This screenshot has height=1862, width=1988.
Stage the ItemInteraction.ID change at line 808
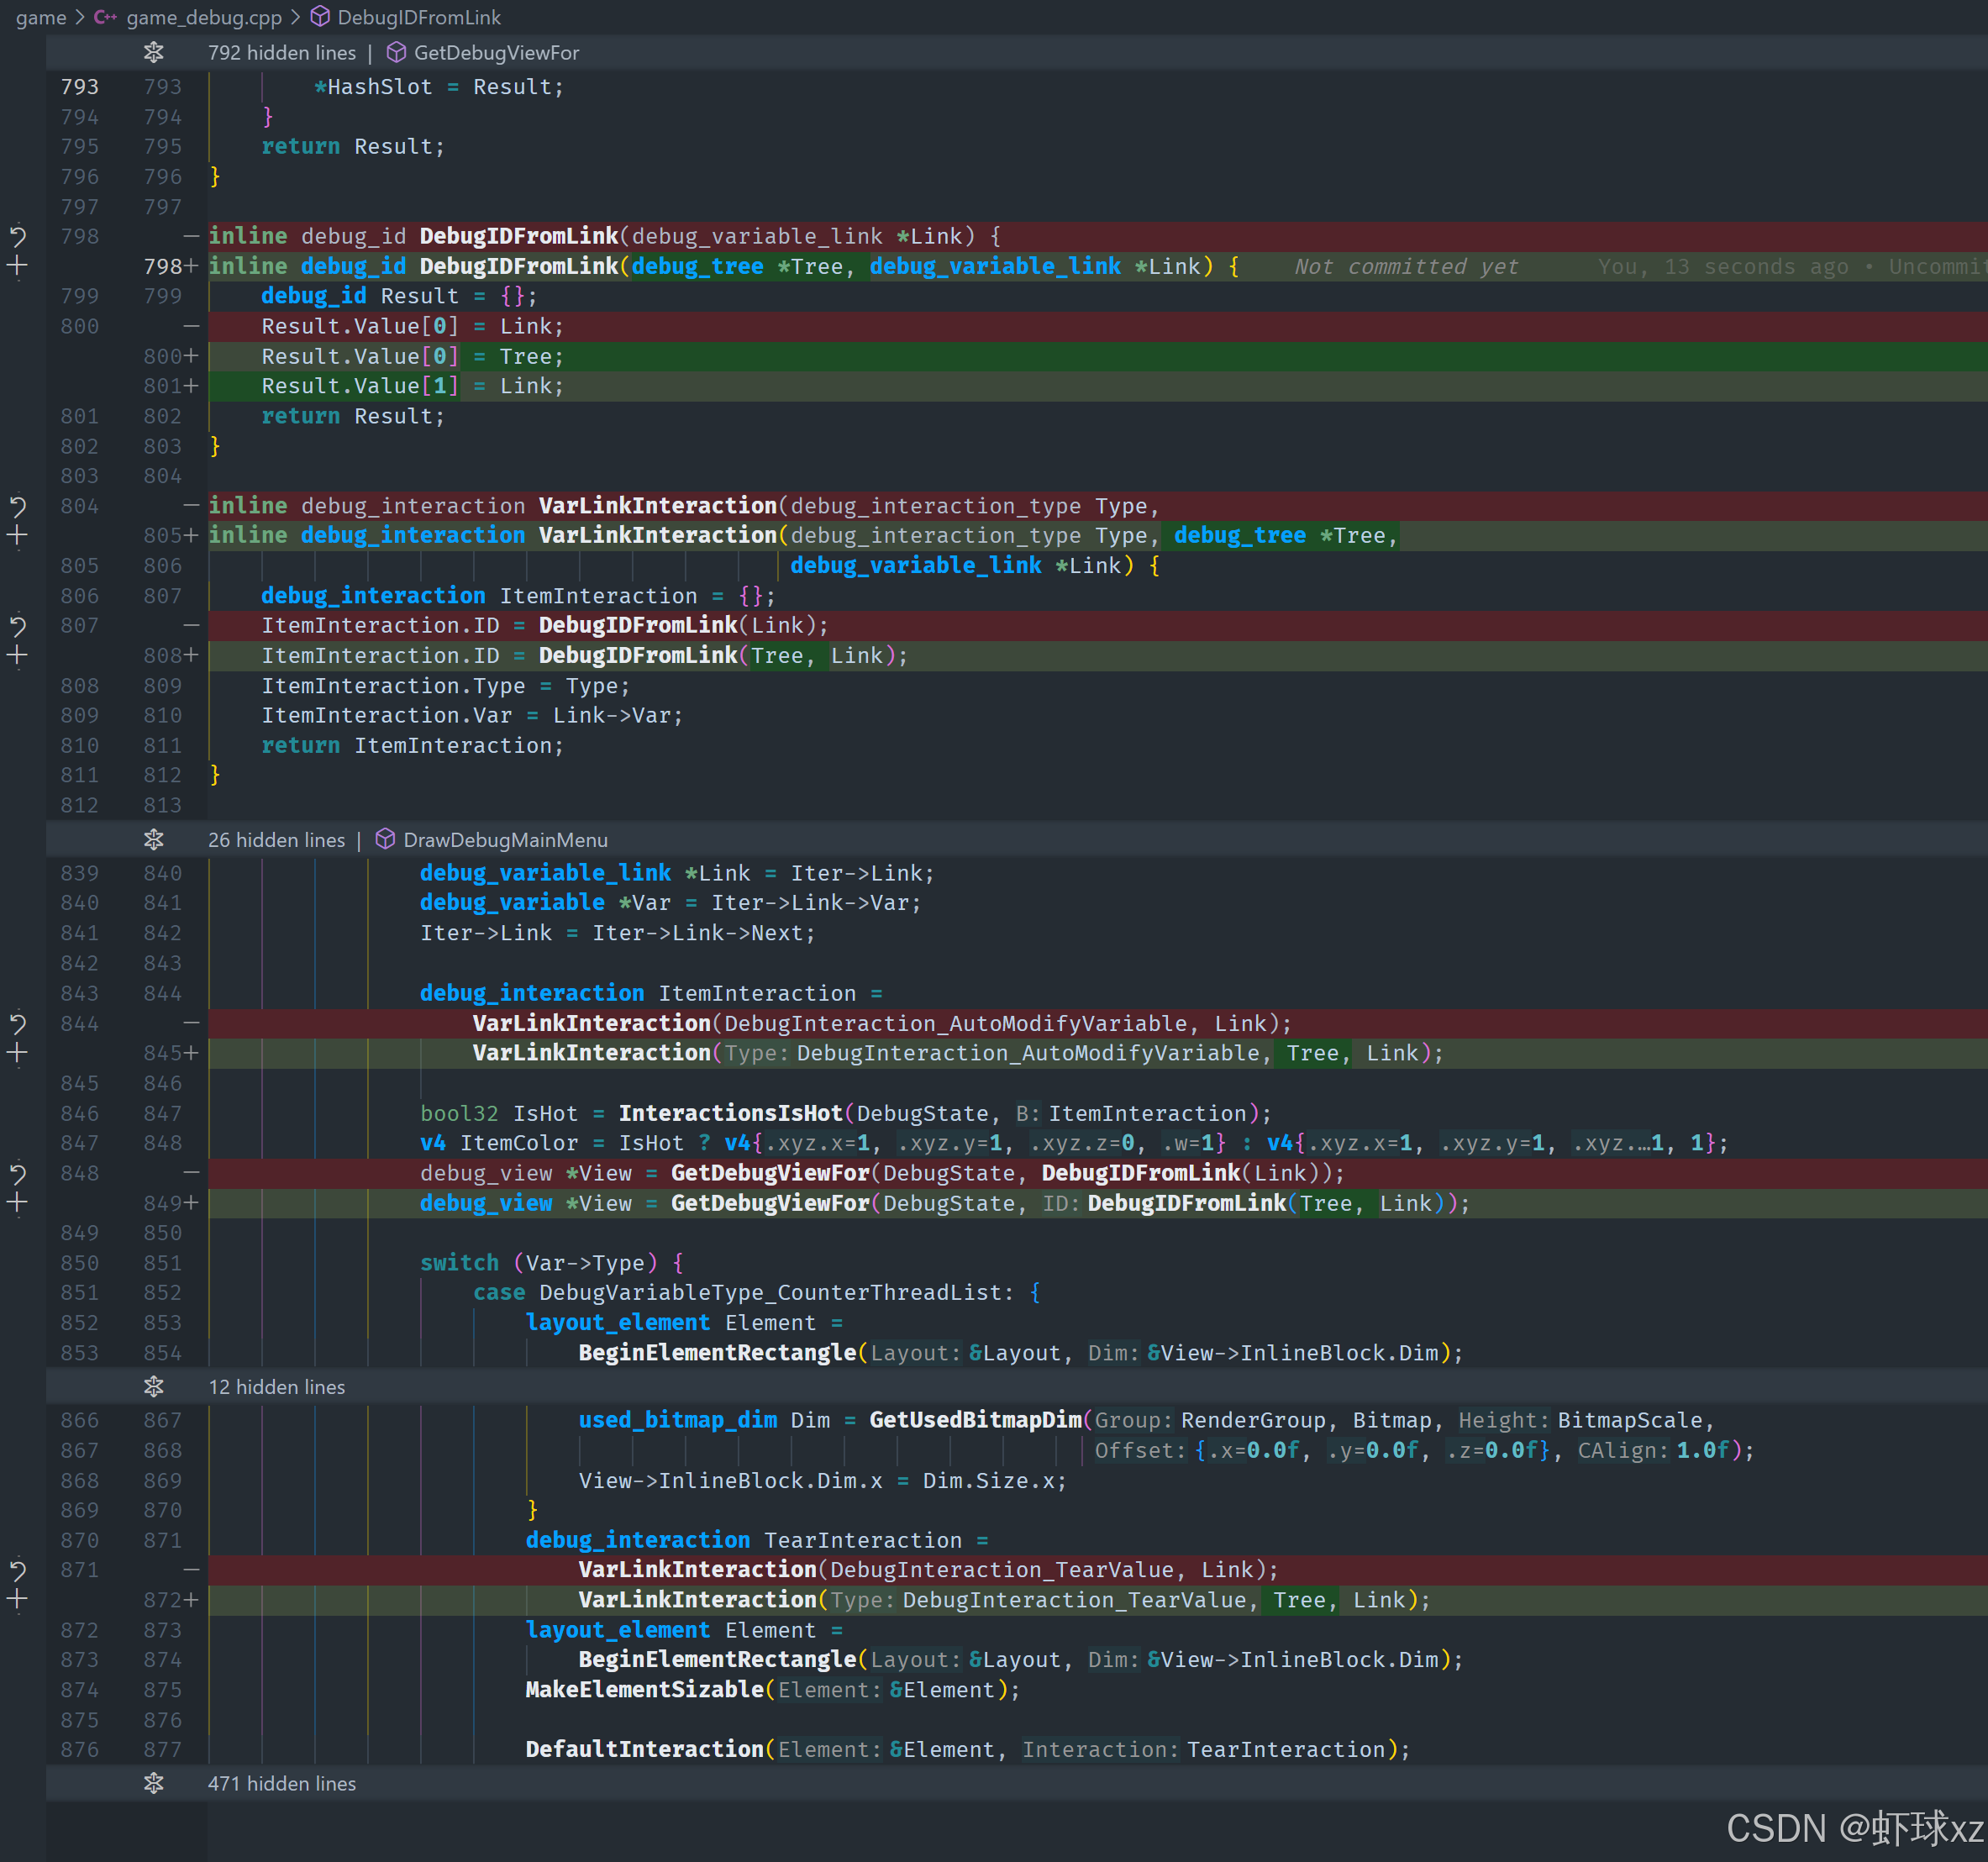[17, 656]
